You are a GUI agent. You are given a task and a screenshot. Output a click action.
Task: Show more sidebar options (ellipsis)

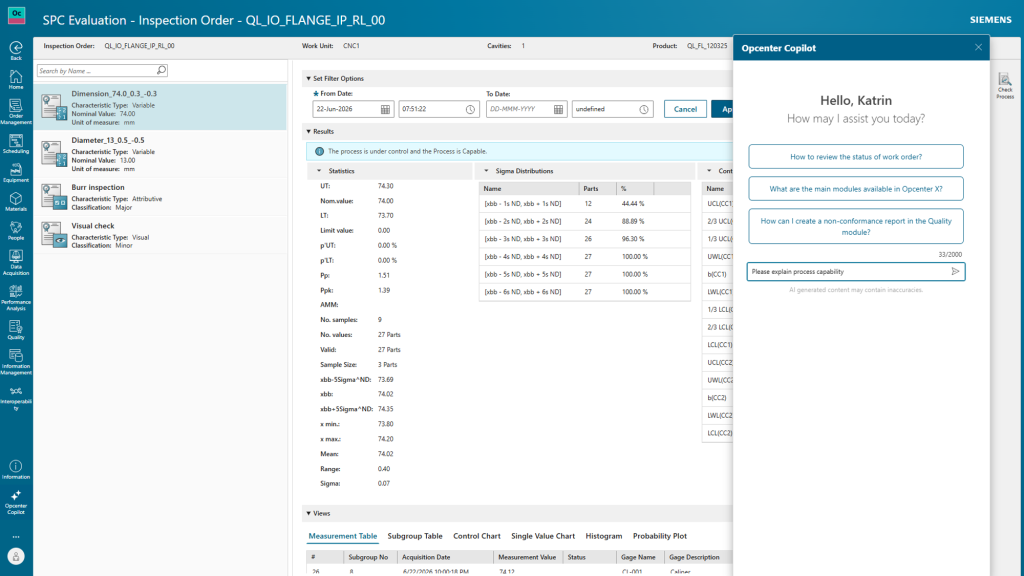(x=16, y=537)
